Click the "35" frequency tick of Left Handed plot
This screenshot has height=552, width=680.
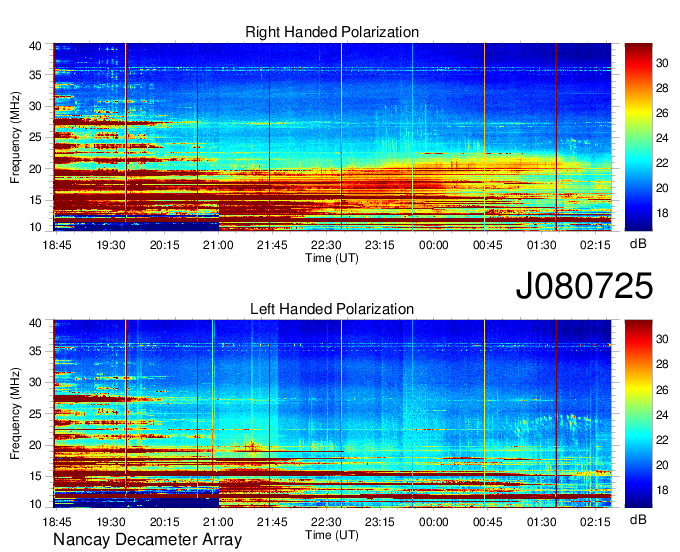click(35, 351)
